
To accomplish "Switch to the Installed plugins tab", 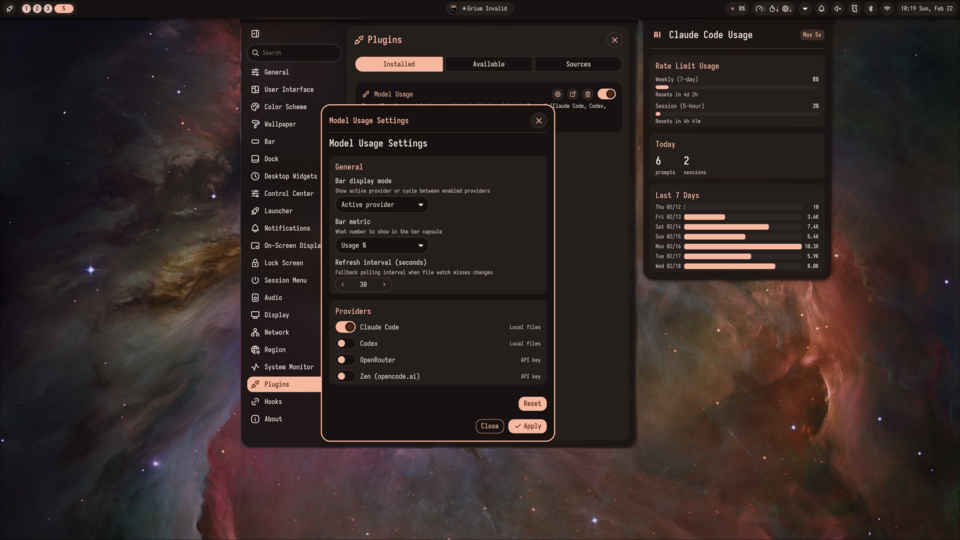I will 399,64.
